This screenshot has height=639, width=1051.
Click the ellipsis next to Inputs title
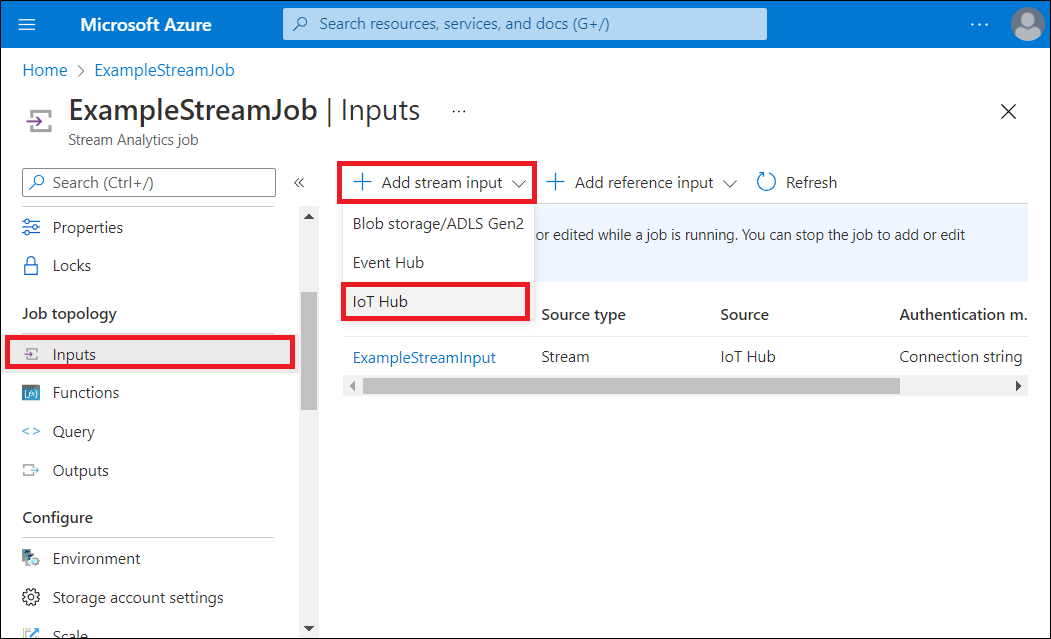(x=459, y=112)
